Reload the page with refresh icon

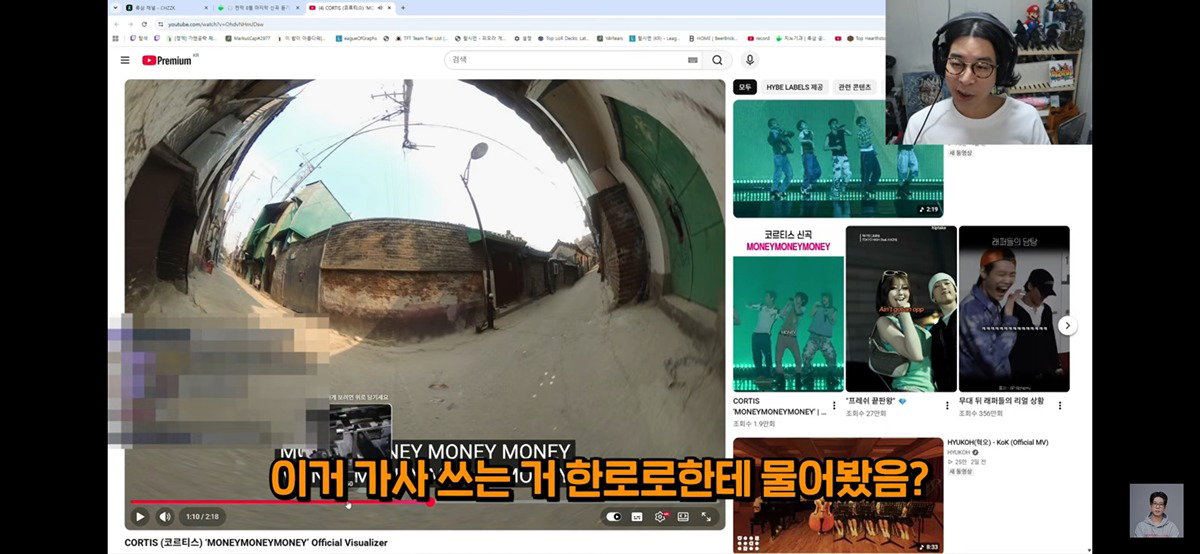(x=144, y=23)
